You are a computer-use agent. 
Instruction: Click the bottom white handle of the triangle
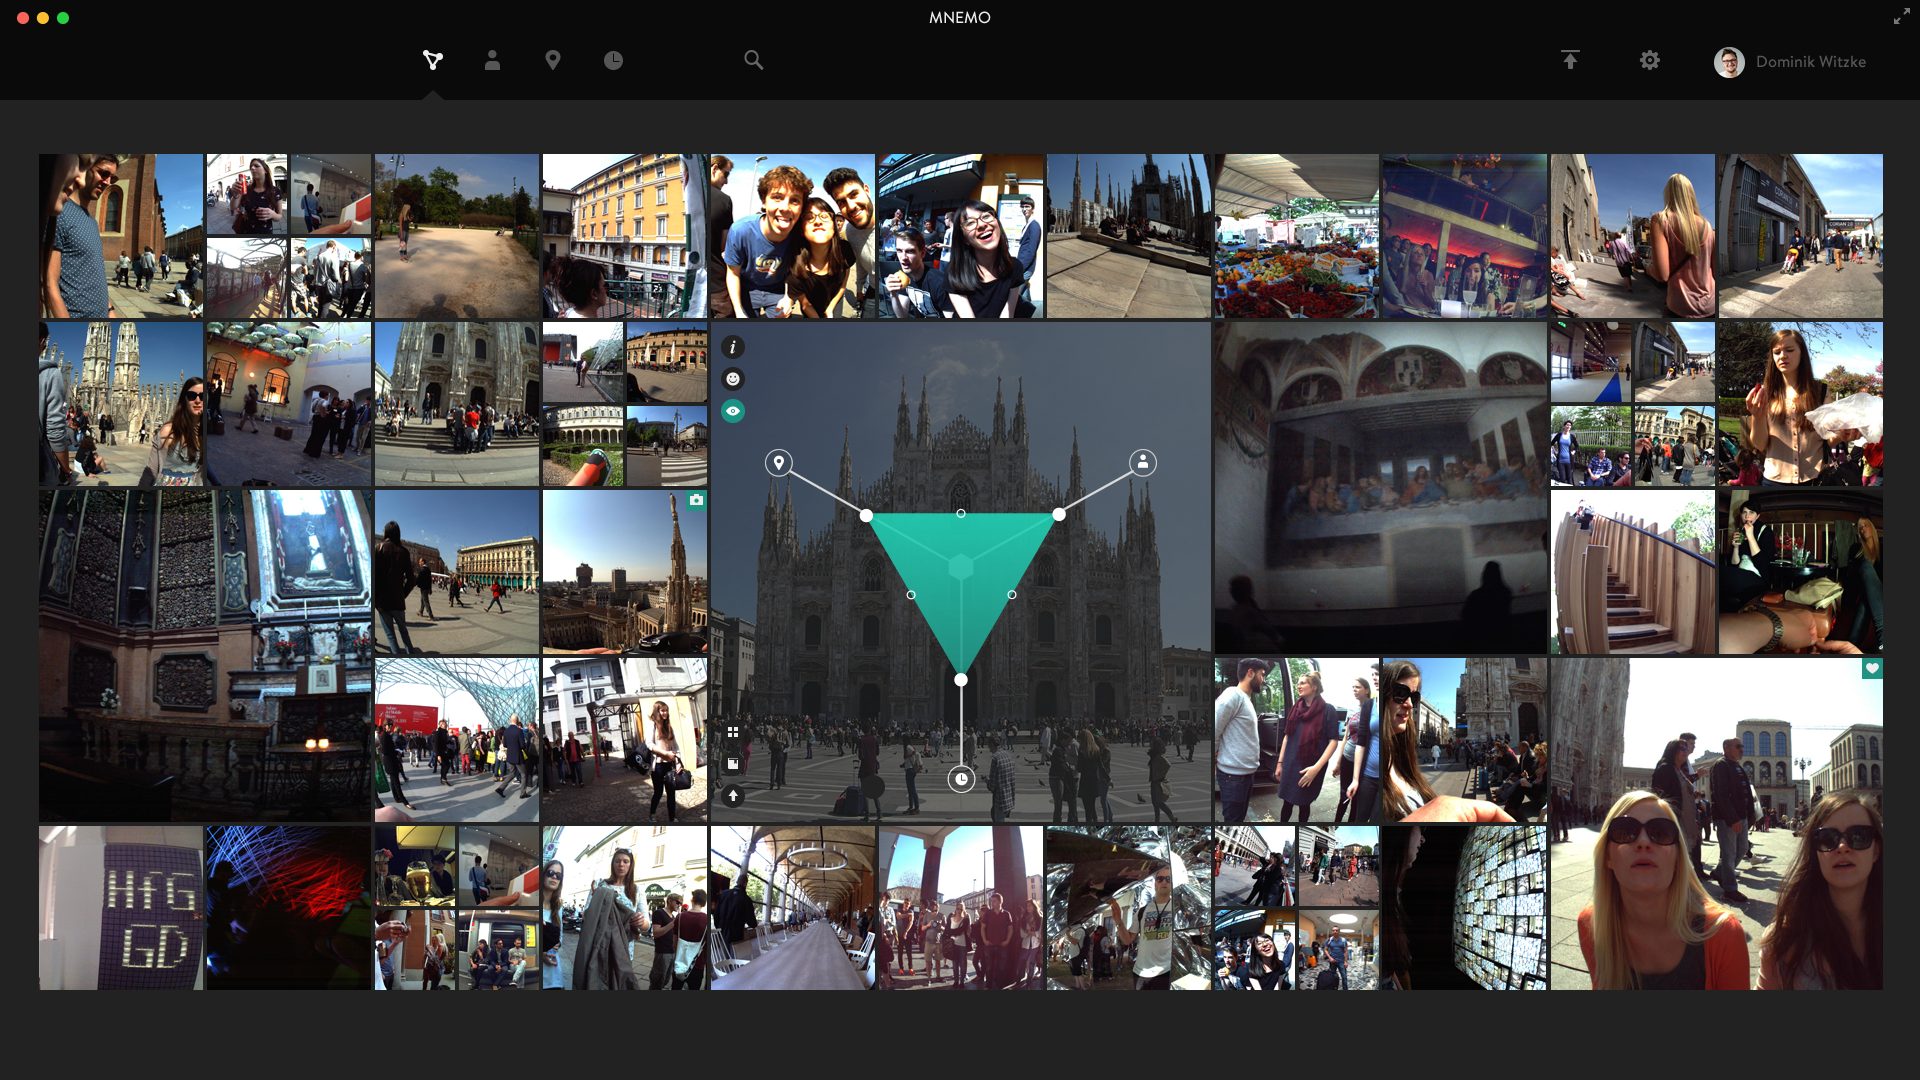(961, 680)
